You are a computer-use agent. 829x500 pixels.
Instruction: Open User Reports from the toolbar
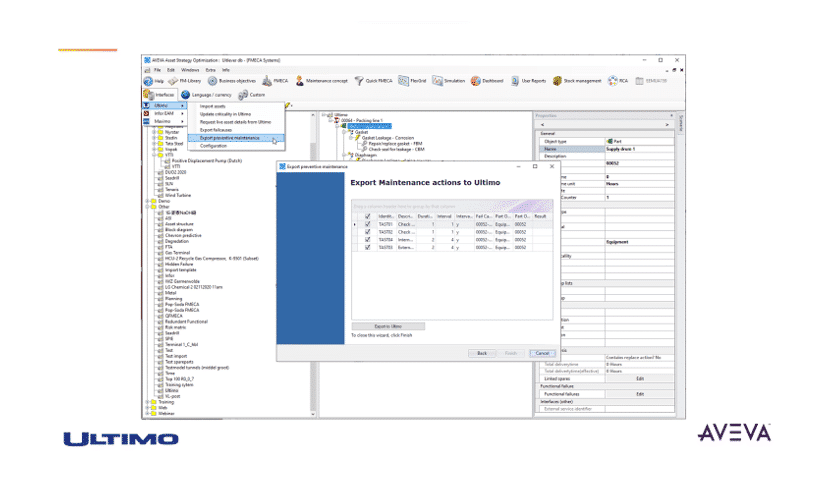tap(528, 81)
